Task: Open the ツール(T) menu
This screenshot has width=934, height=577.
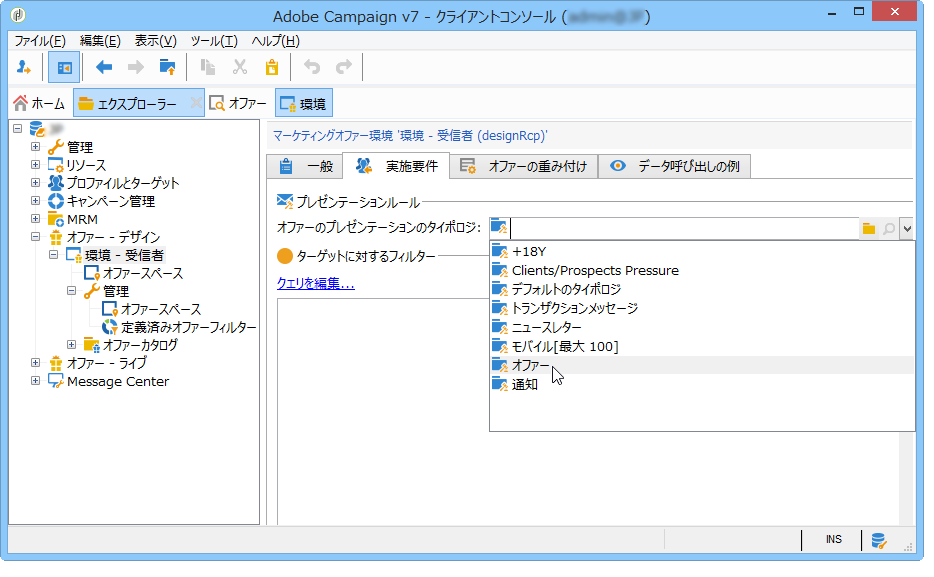Action: pyautogui.click(x=214, y=40)
